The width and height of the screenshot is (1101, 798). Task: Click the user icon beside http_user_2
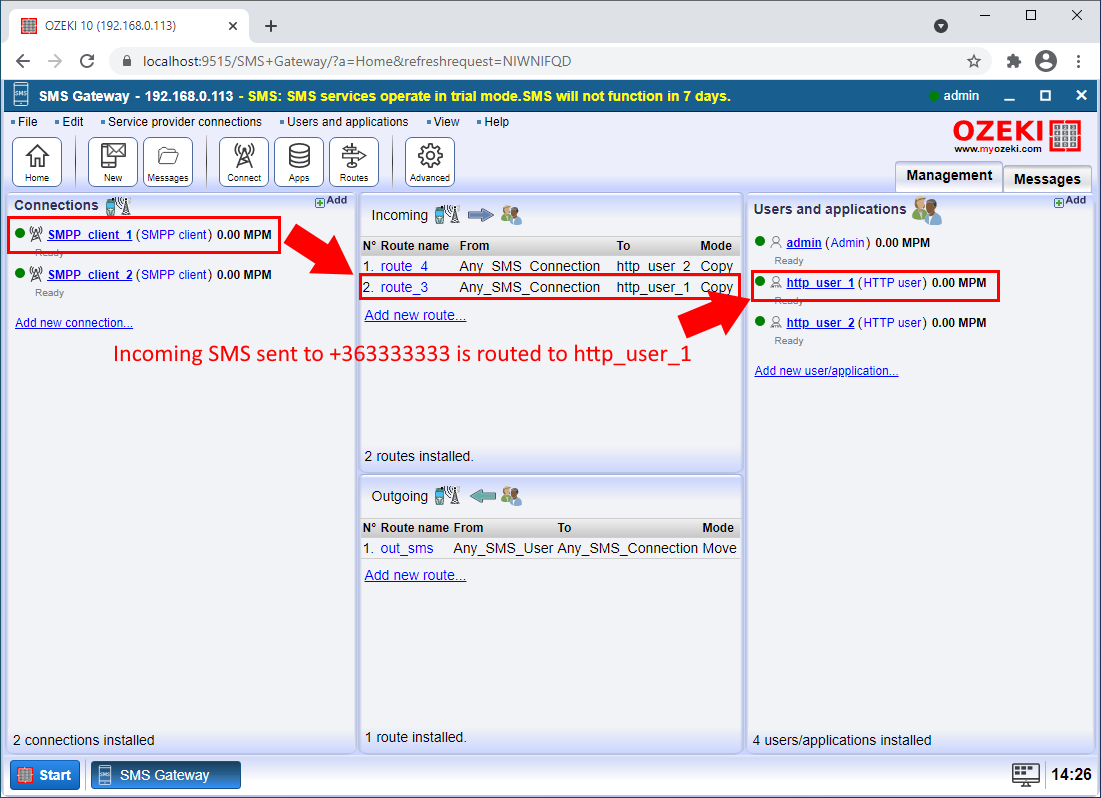776,322
